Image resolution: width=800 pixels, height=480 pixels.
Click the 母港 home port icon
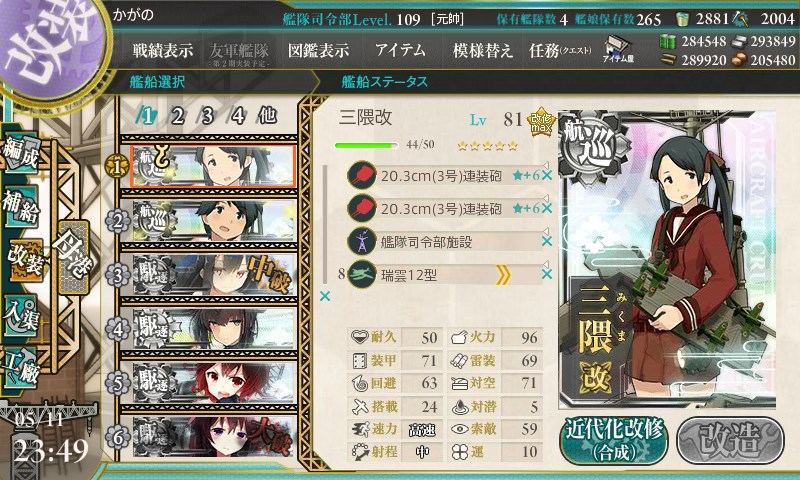(73, 257)
